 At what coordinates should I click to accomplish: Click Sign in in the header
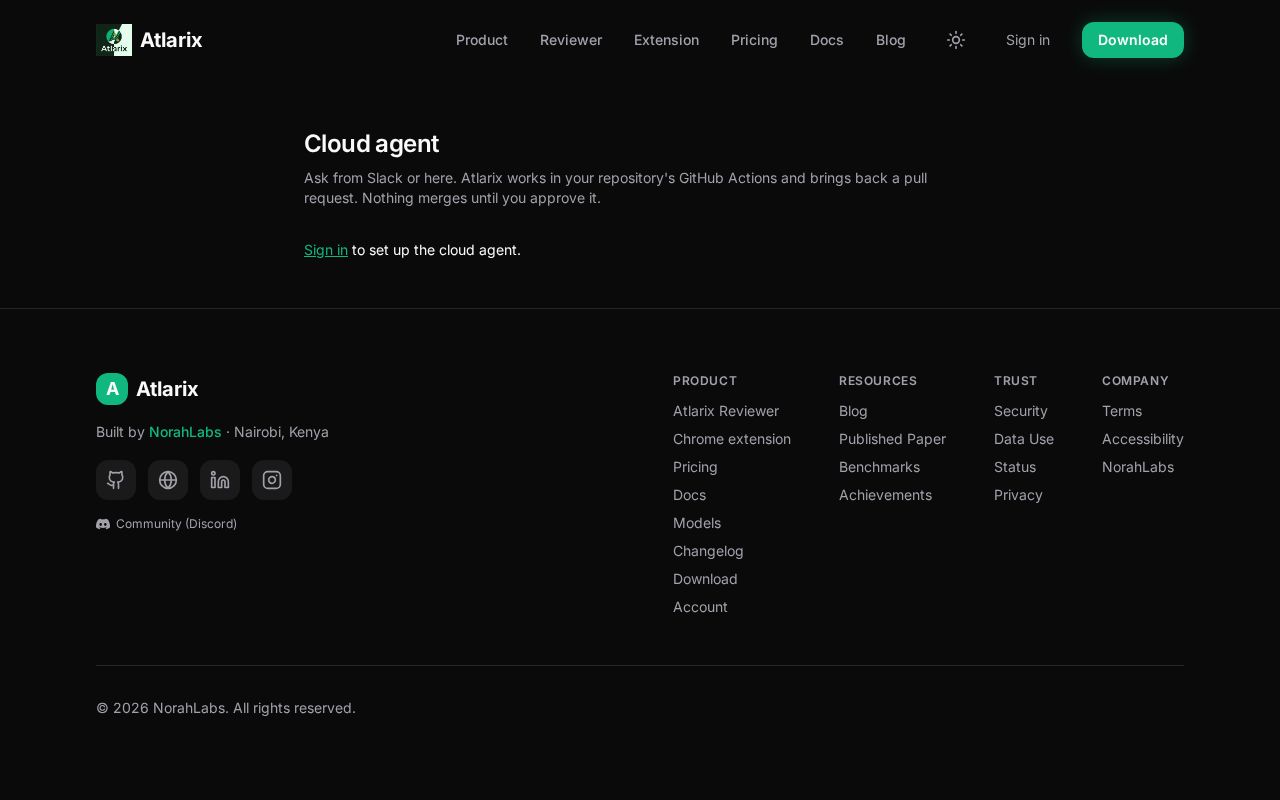[1028, 40]
